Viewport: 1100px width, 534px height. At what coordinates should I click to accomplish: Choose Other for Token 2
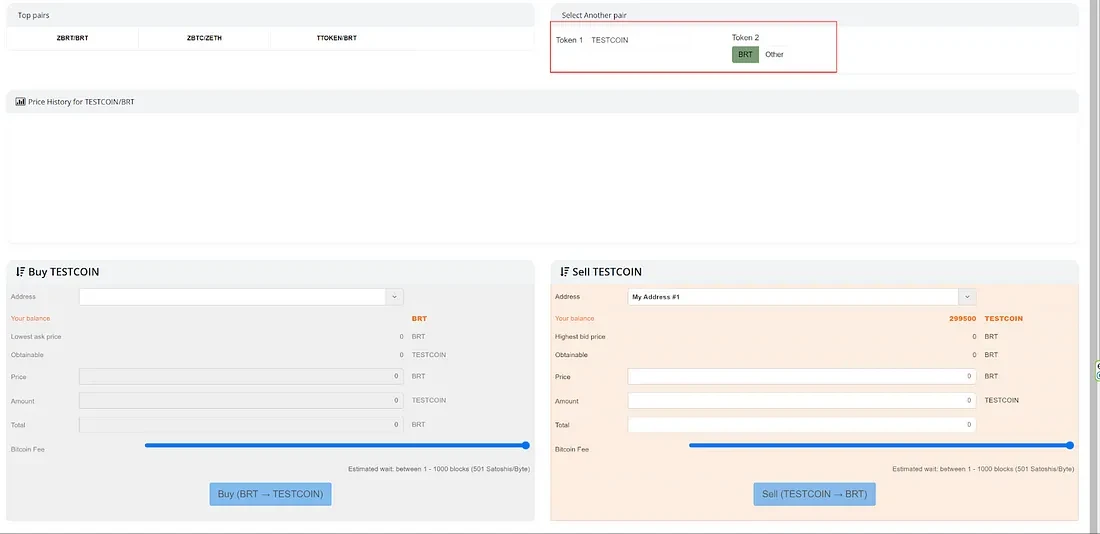click(x=774, y=55)
